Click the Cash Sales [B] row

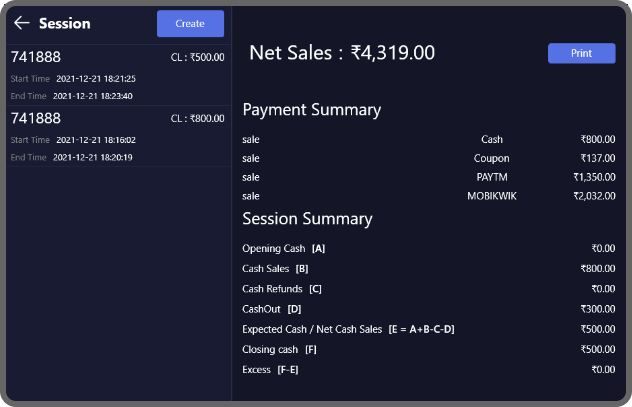point(428,268)
